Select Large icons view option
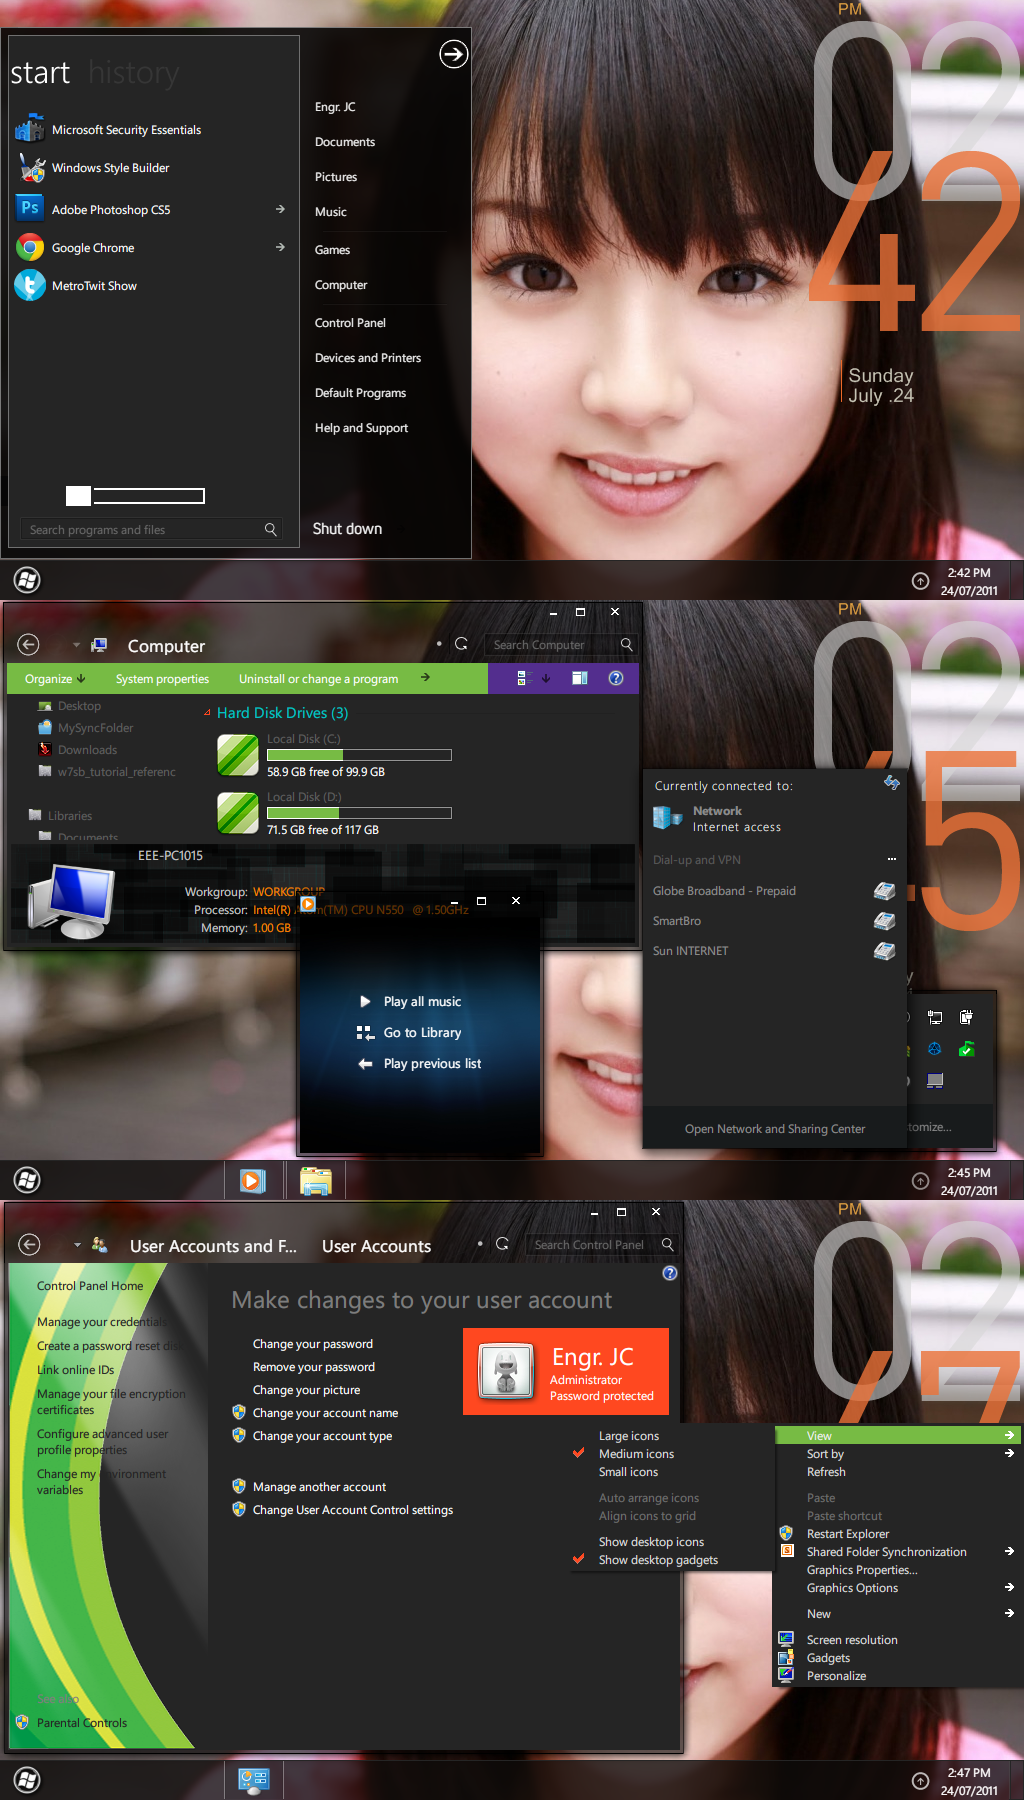The height and width of the screenshot is (1800, 1024). click(629, 1436)
